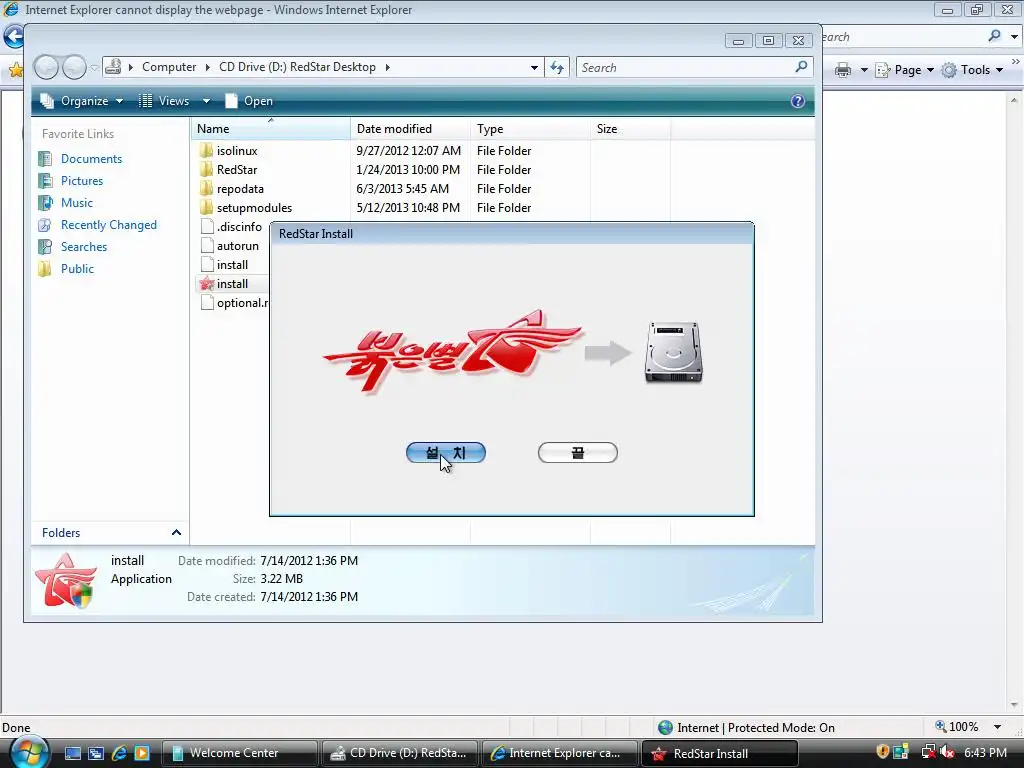Open the Tools menu in Internet Explorer

click(973, 70)
